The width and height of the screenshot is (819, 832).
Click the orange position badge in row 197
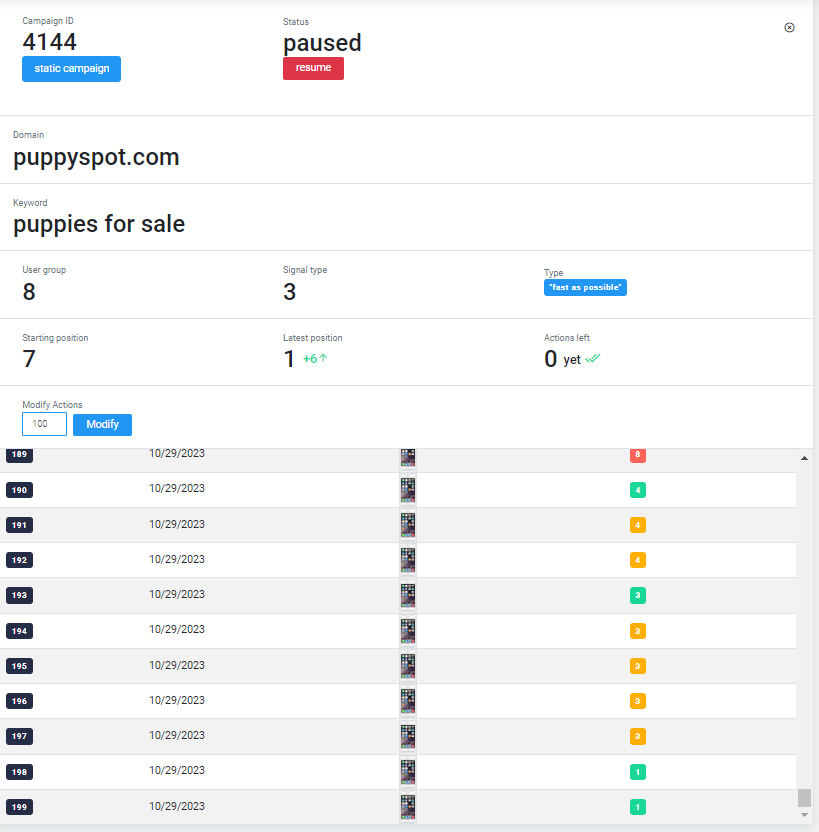point(638,736)
